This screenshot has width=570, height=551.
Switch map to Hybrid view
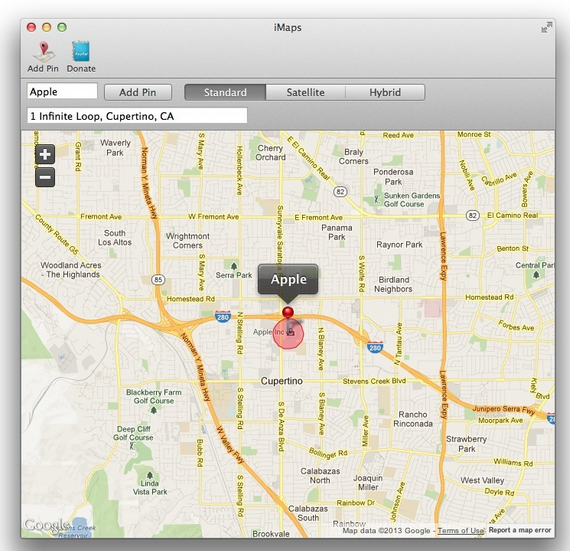[x=385, y=92]
